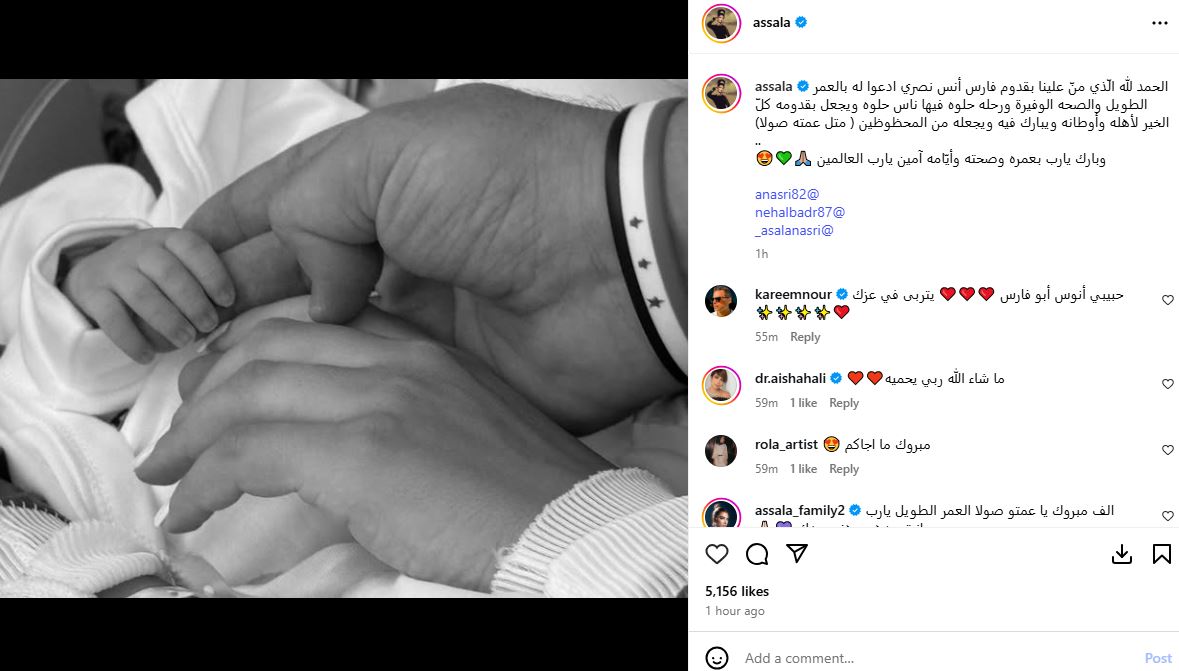Screen dimensions: 1179x671
Task: Open the three-dot more options menu
Action: point(1159,23)
